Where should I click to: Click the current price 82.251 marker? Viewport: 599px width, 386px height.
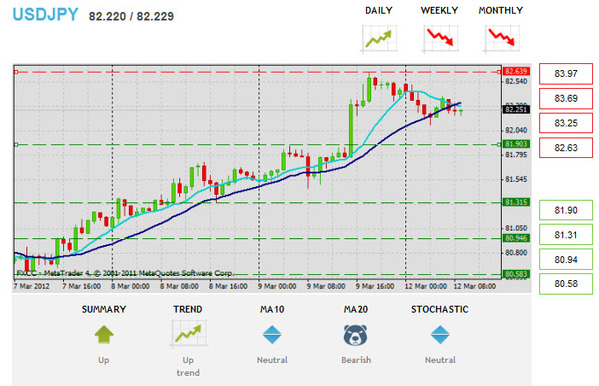tap(516, 110)
